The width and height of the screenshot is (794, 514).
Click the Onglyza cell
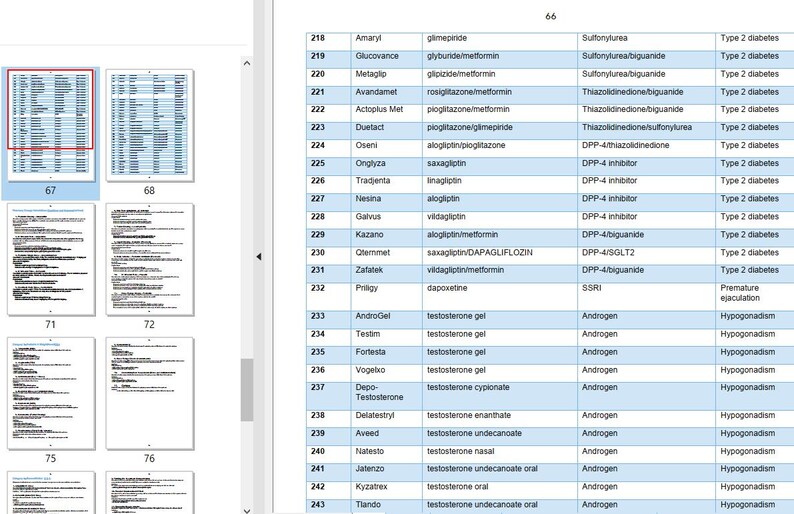[386, 167]
